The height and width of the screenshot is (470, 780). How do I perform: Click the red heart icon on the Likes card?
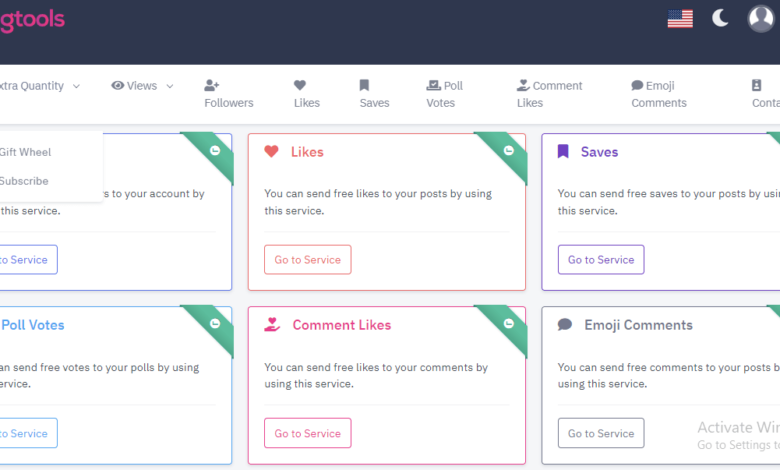(x=271, y=151)
